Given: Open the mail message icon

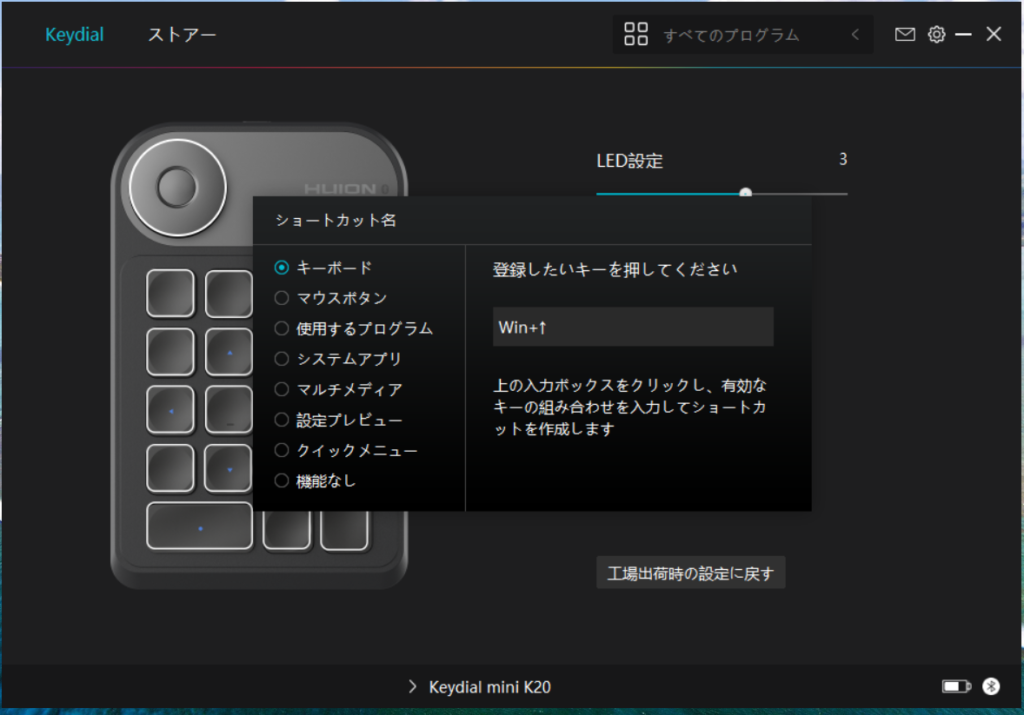Looking at the screenshot, I should click(x=904, y=35).
